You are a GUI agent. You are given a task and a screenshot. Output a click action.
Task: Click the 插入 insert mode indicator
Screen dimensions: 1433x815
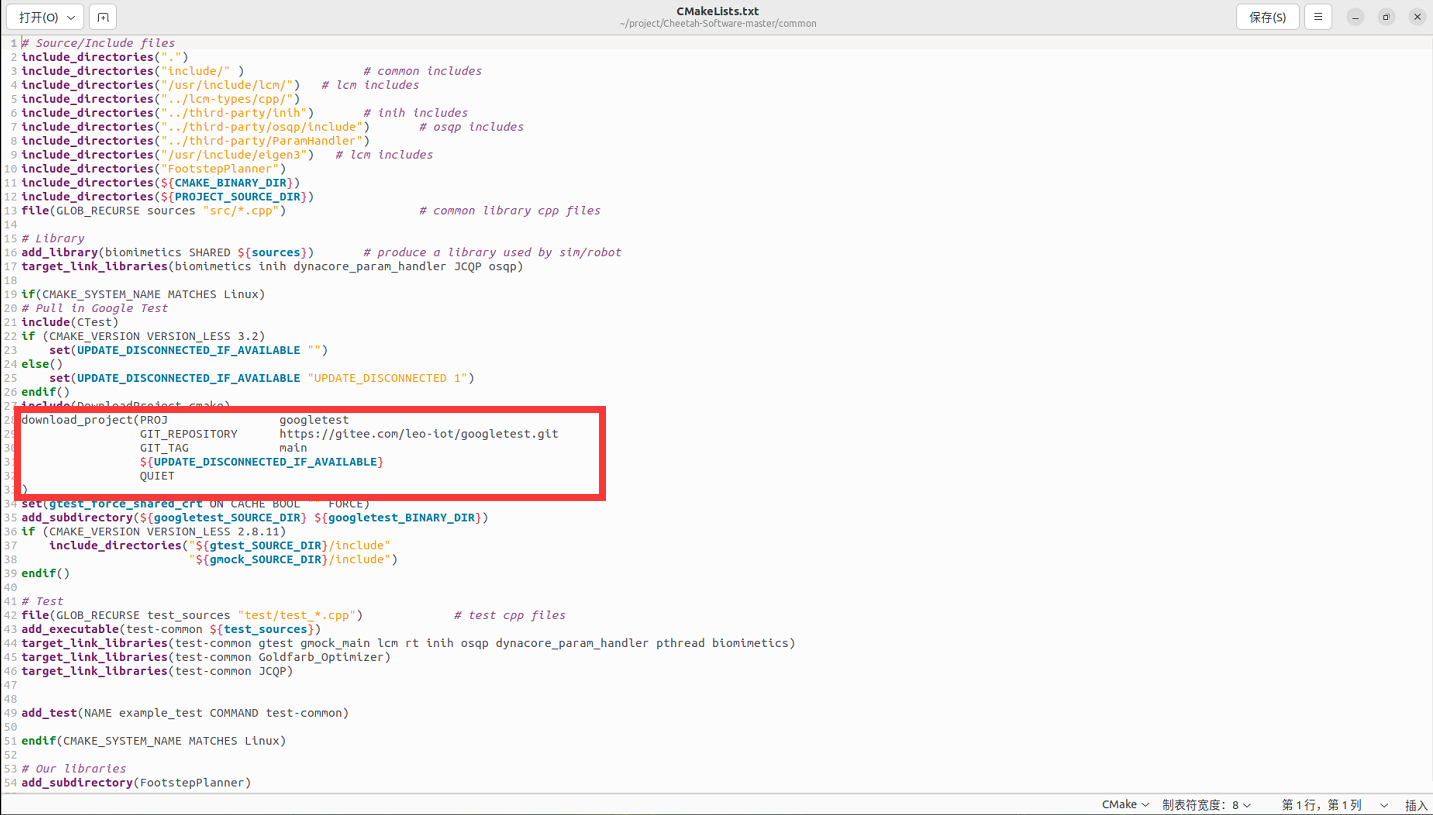(1416, 805)
